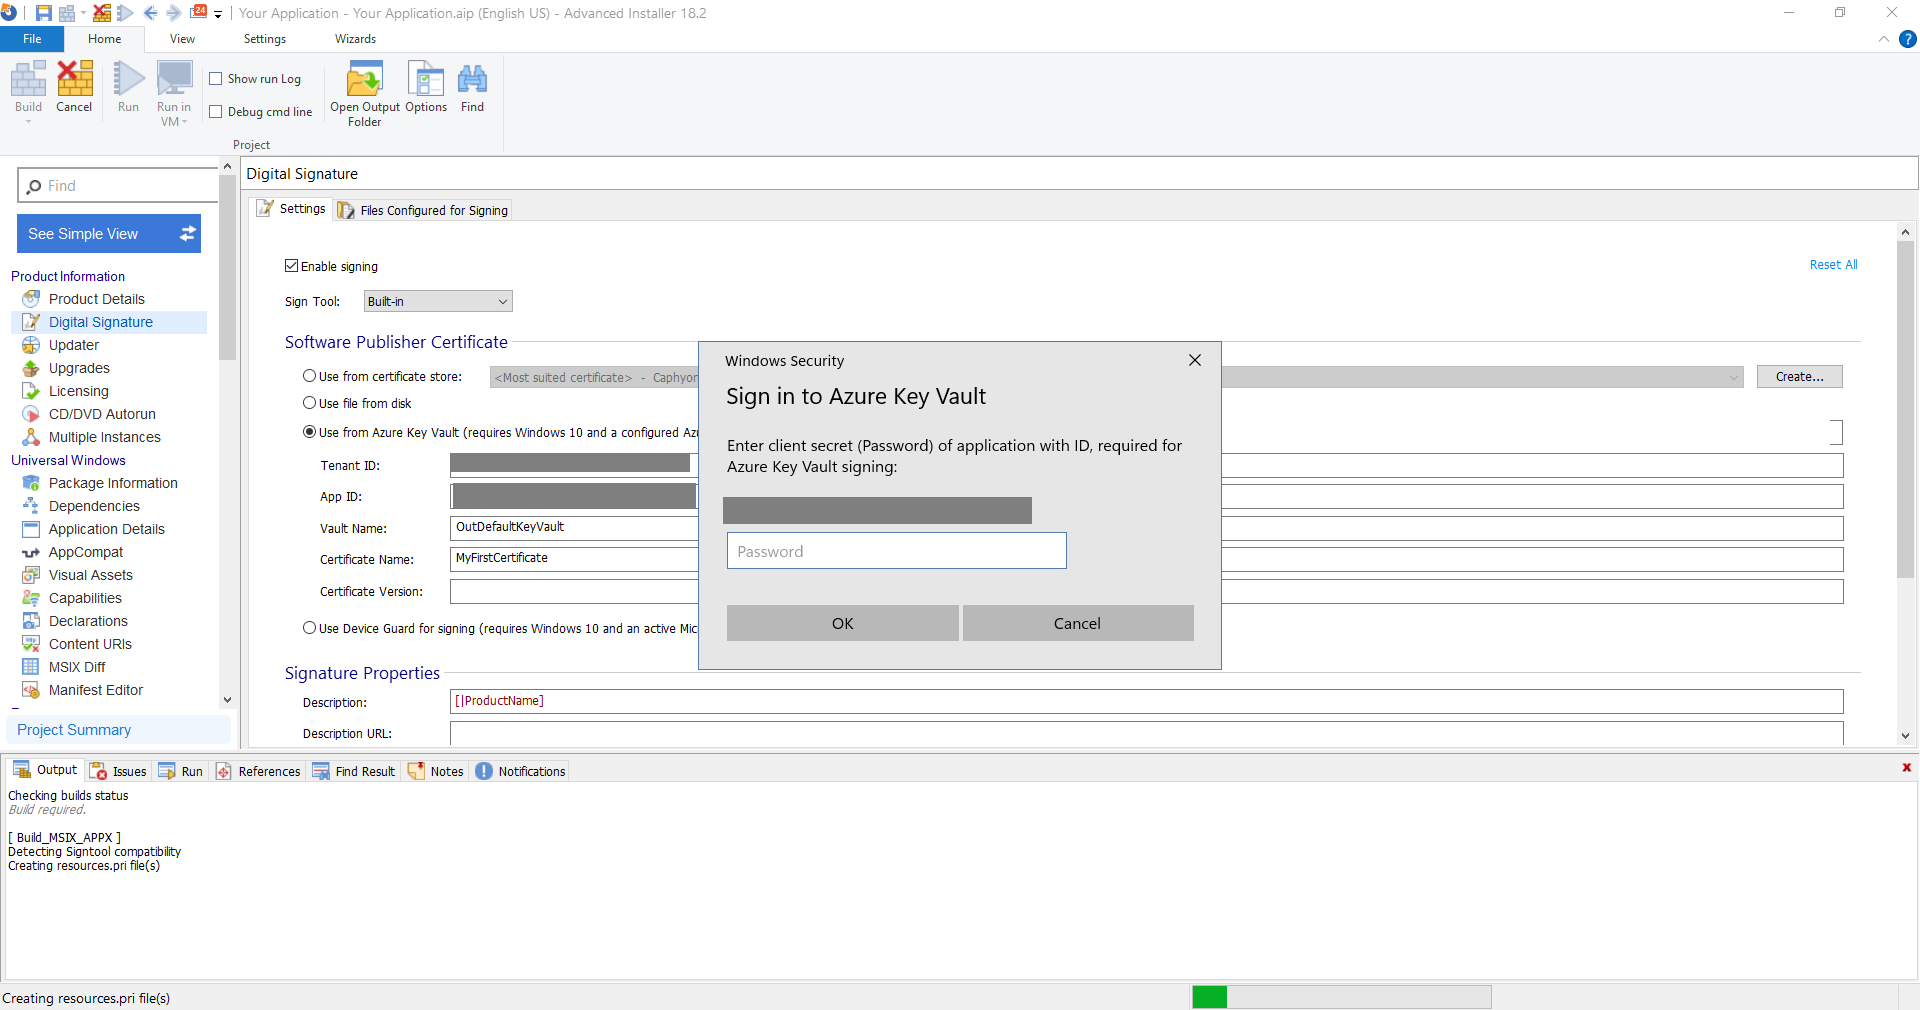1920x1010 pixels.
Task: Click the Create... certificate button
Action: 1800,377
